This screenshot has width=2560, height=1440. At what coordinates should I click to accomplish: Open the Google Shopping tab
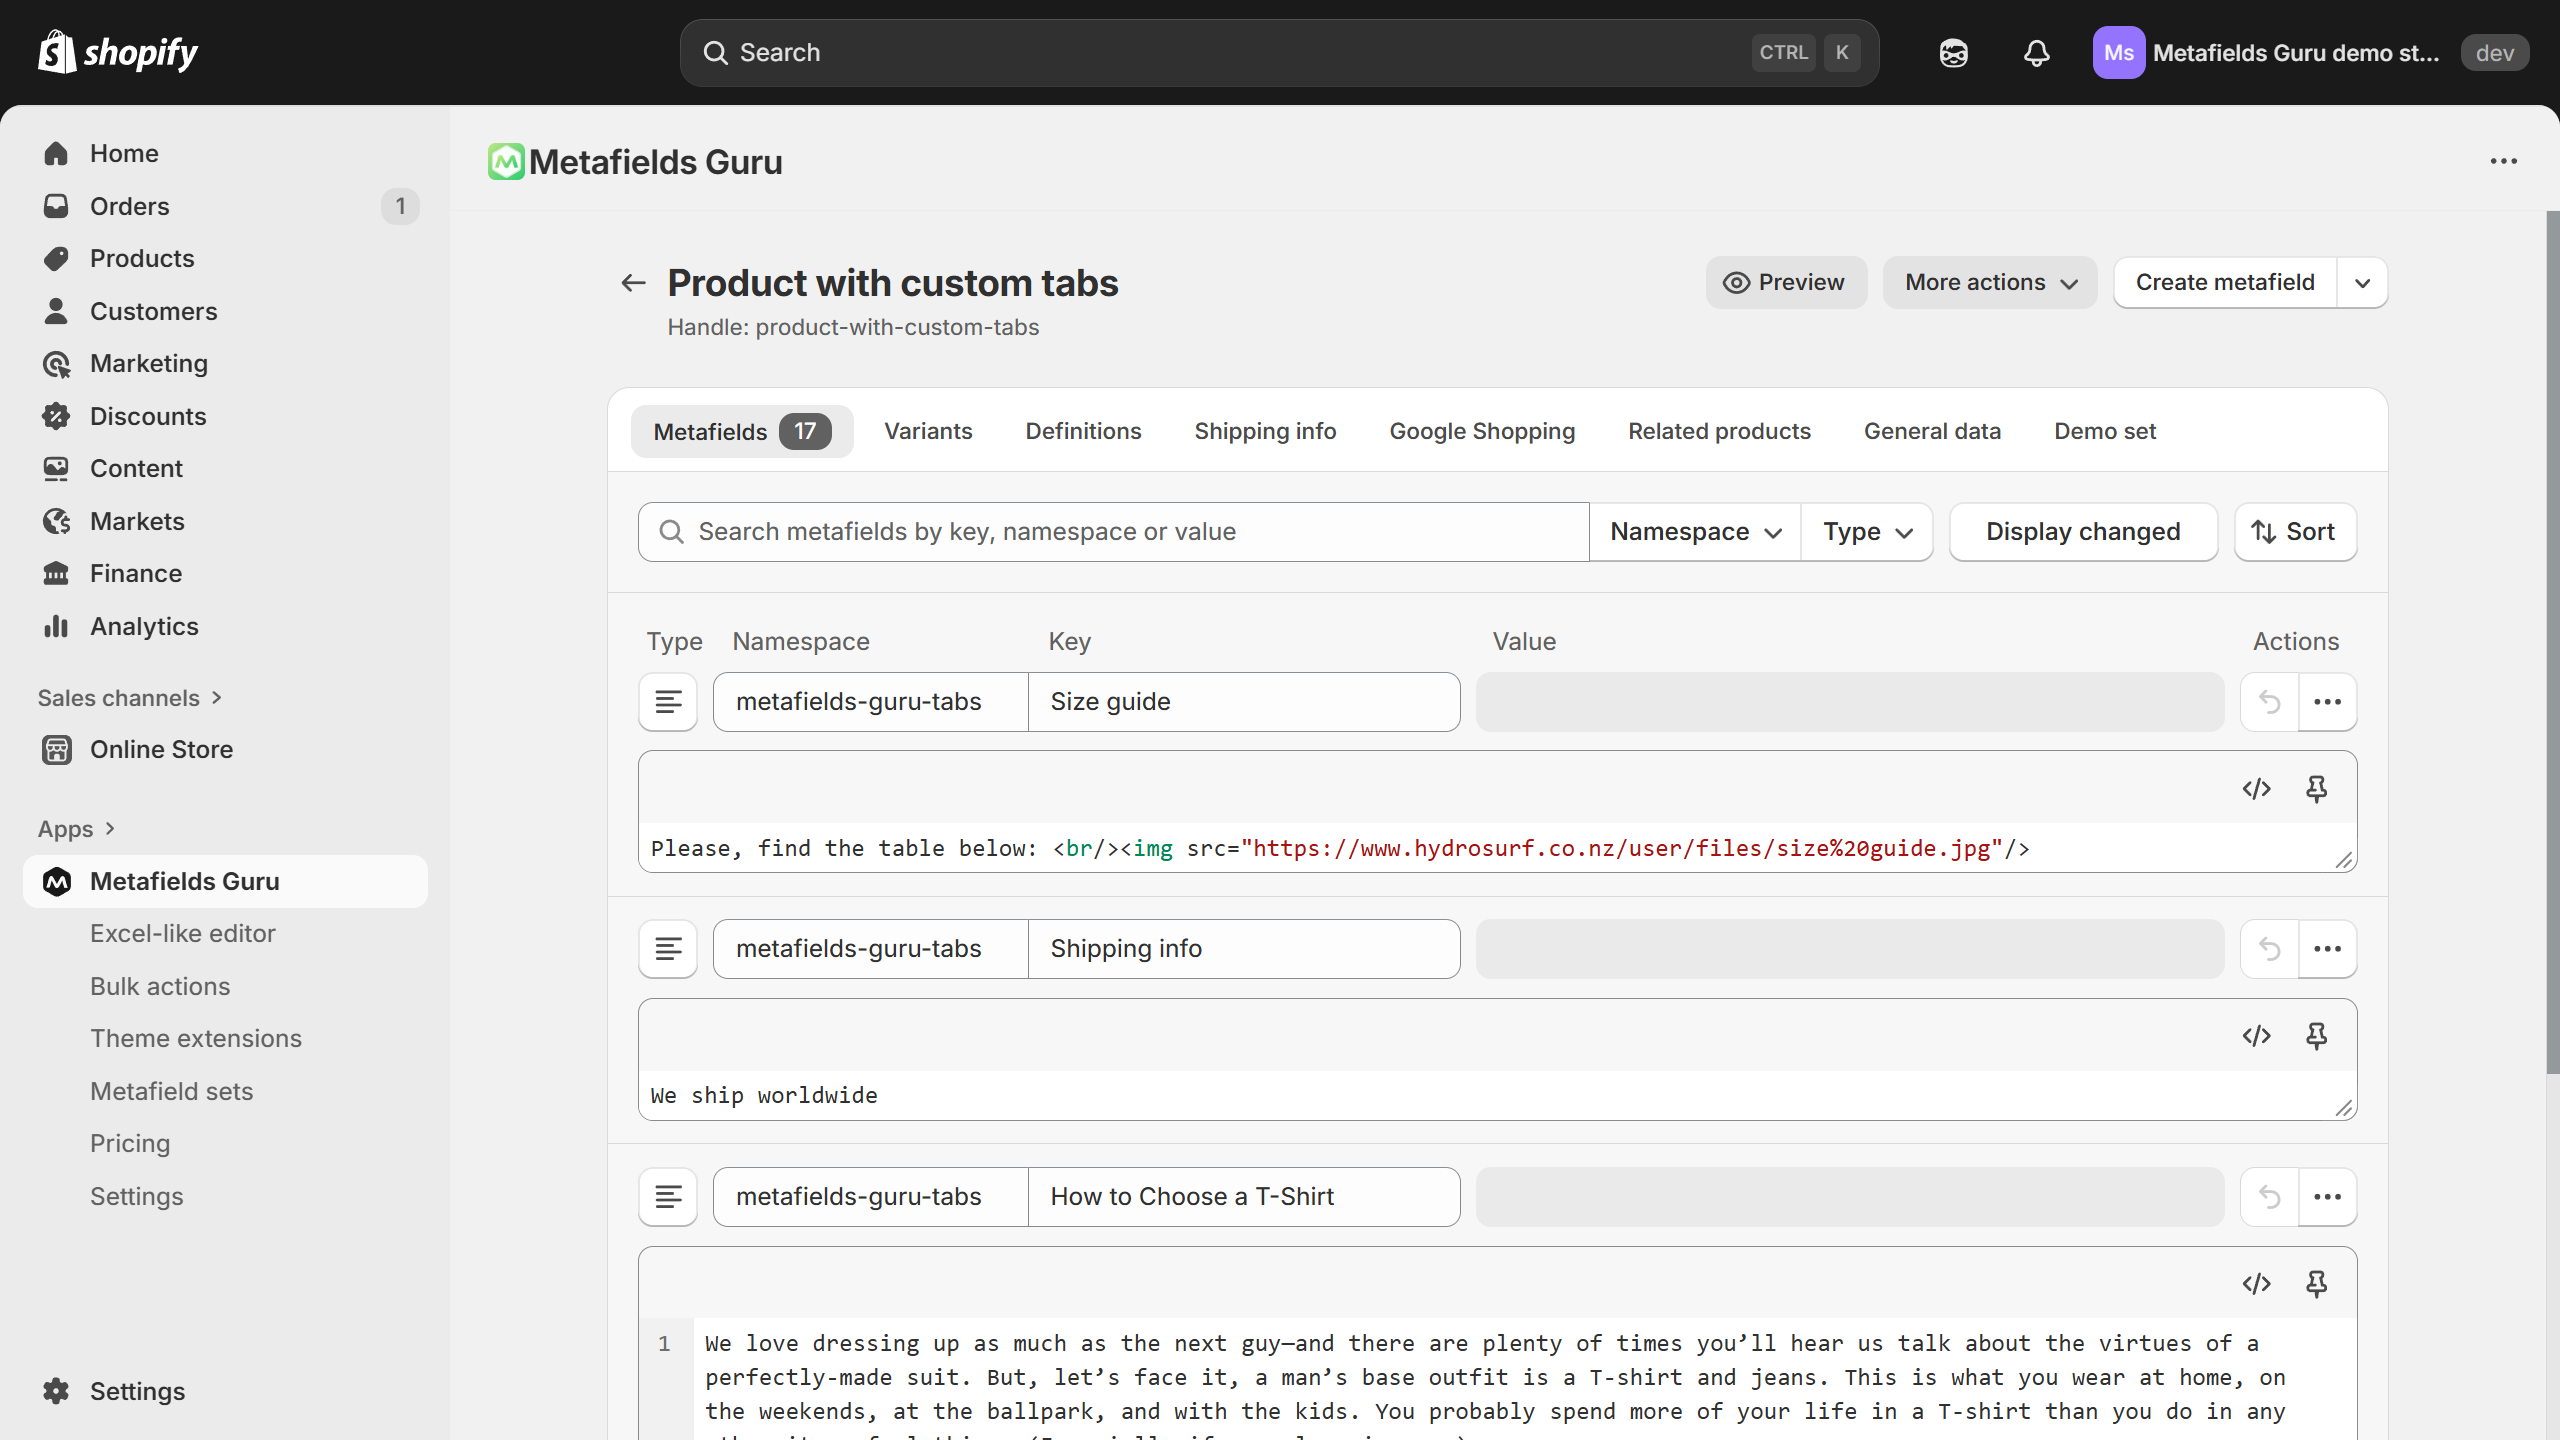(1481, 431)
